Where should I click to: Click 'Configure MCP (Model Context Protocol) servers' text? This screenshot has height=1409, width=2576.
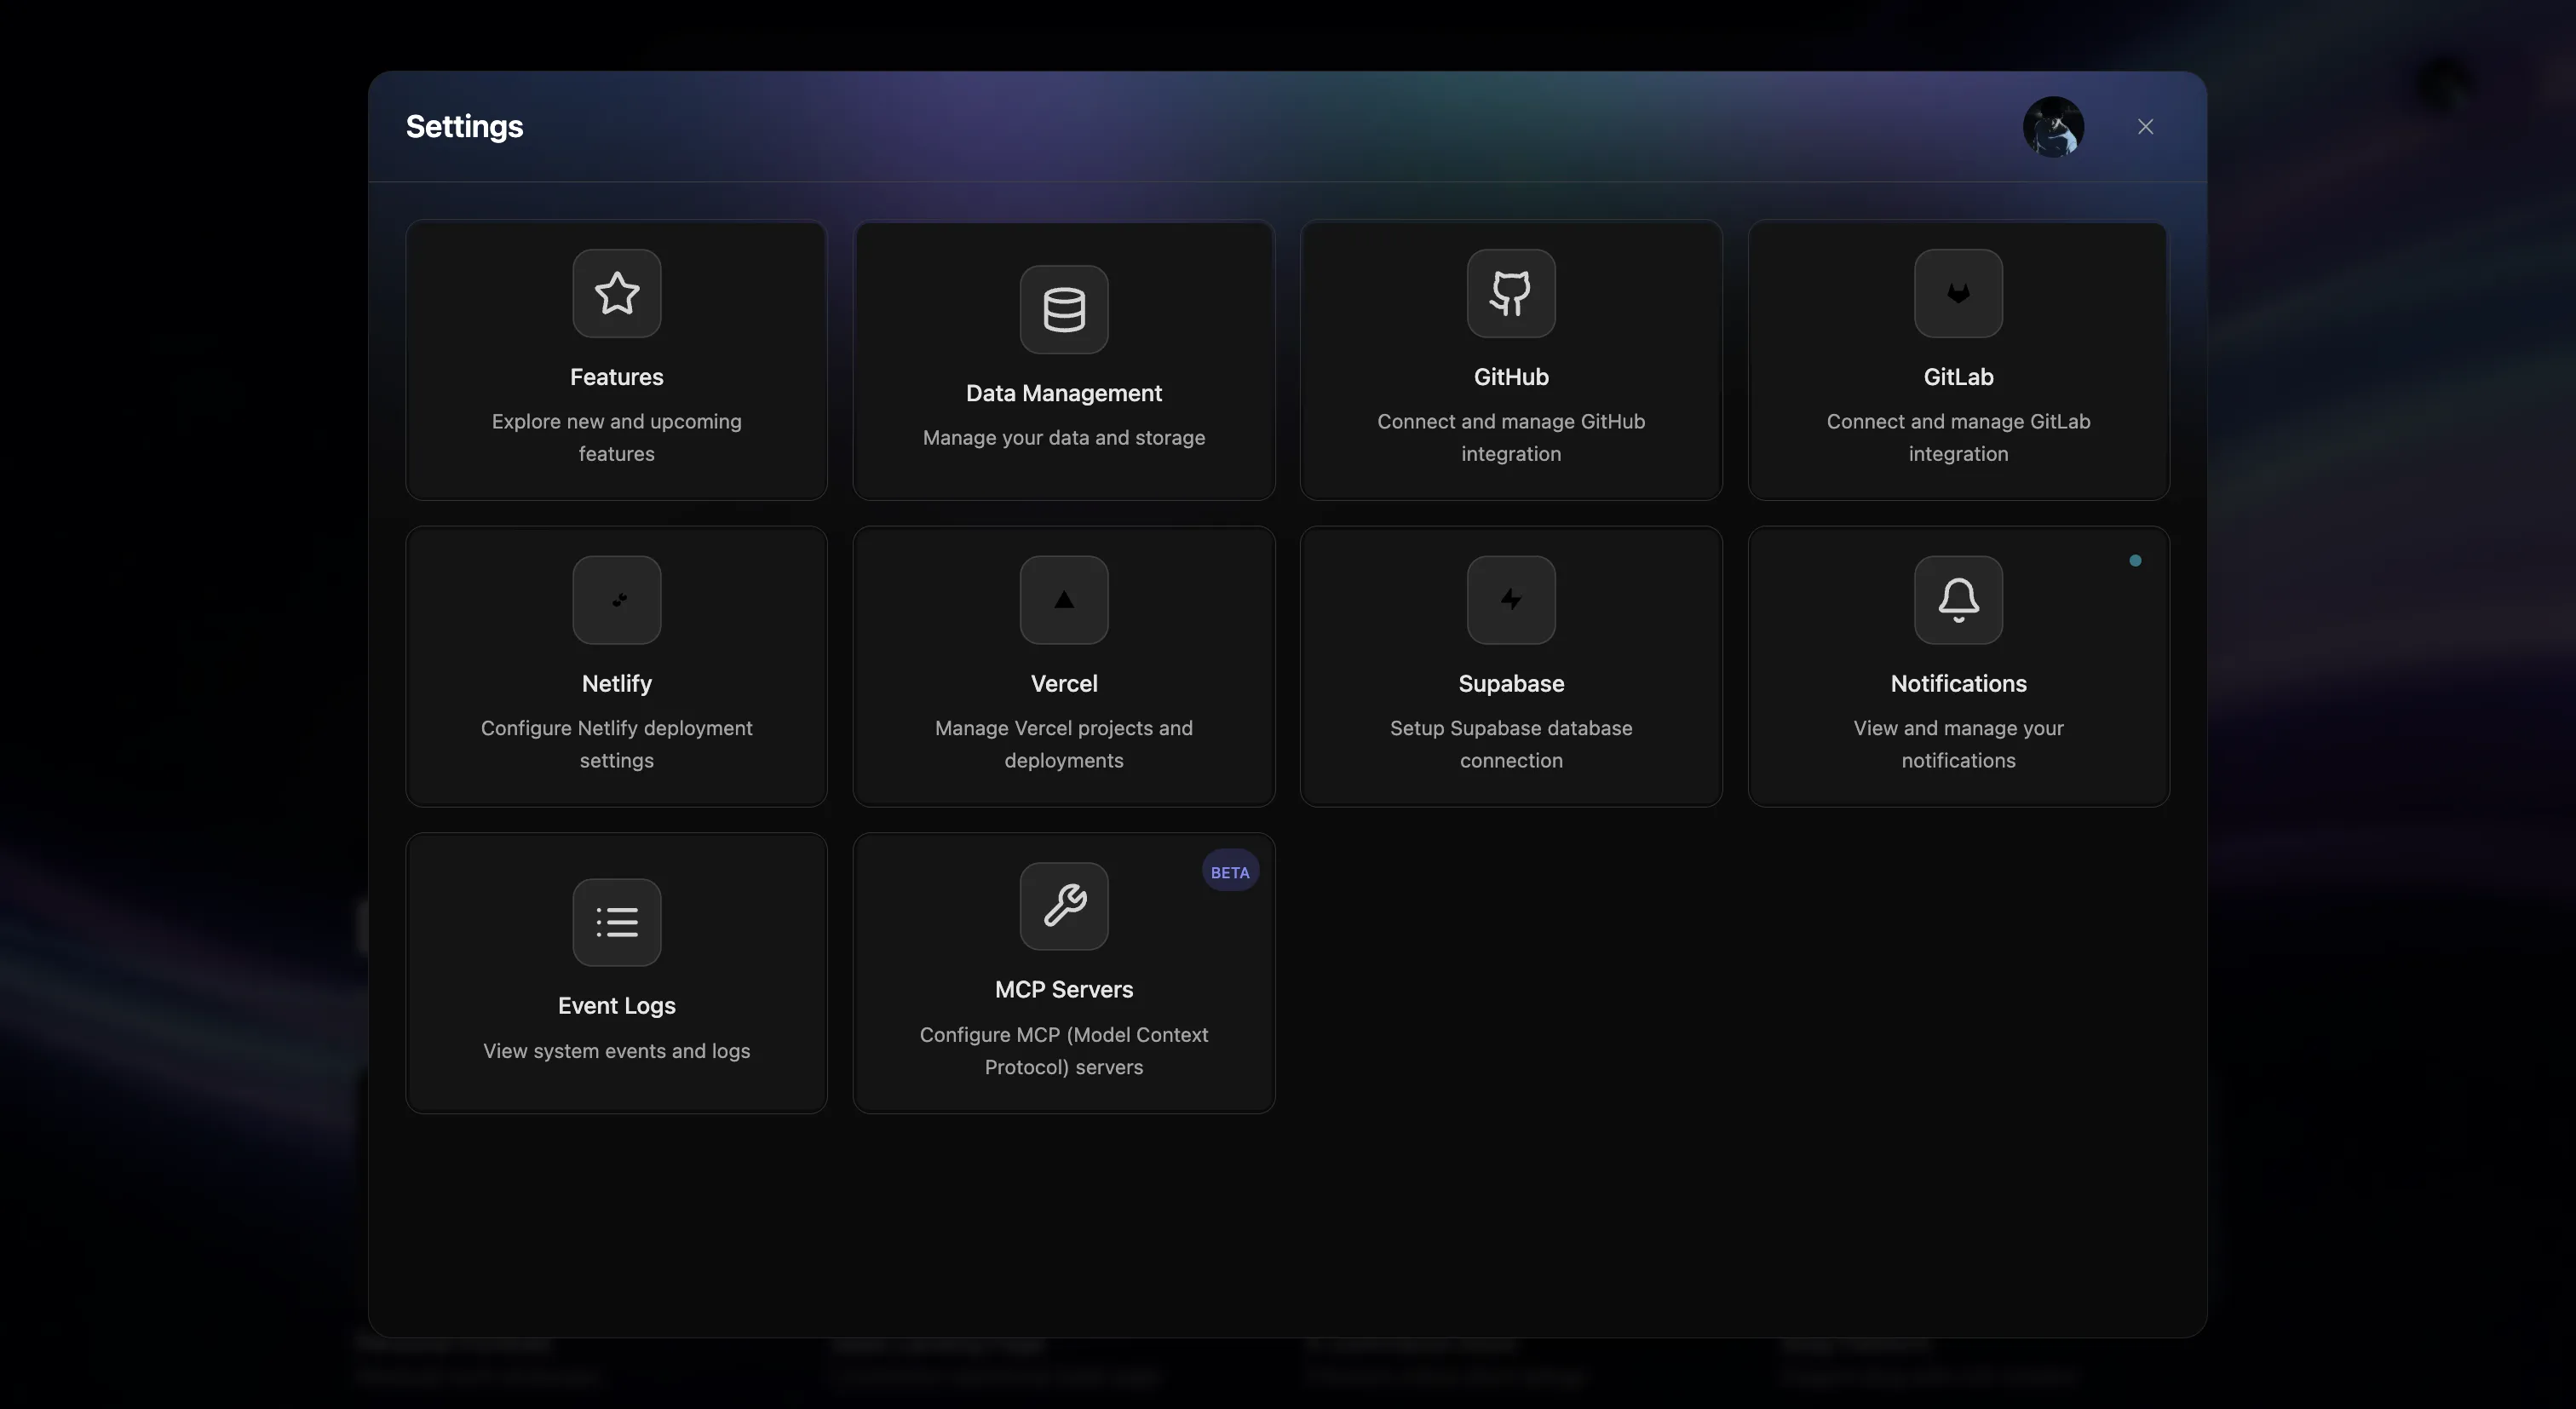1064,1051
